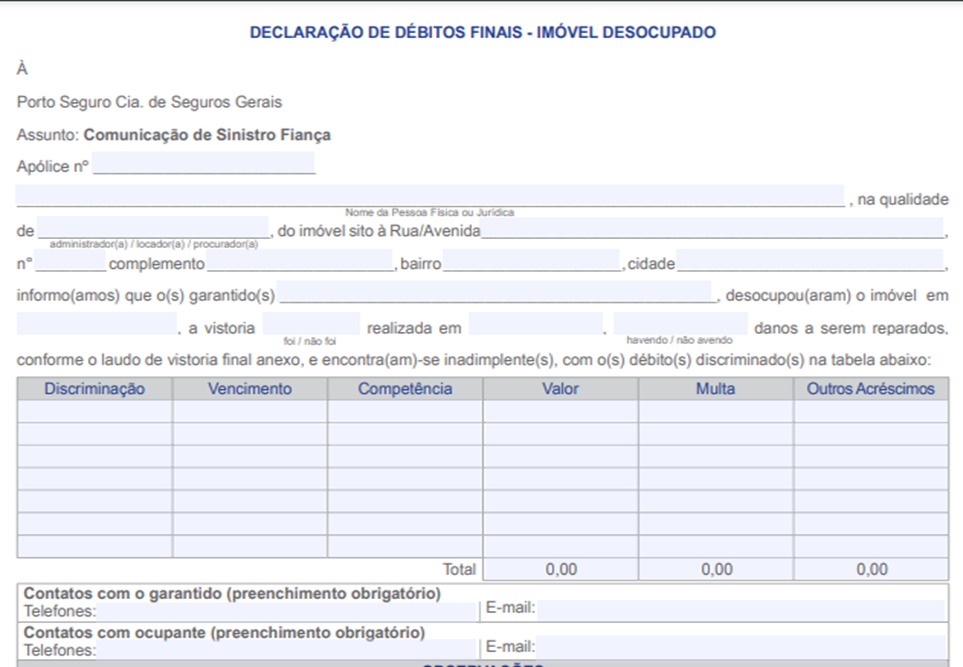
Task: Focus the Rua/Avenida address field
Action: pyautogui.click(x=712, y=228)
